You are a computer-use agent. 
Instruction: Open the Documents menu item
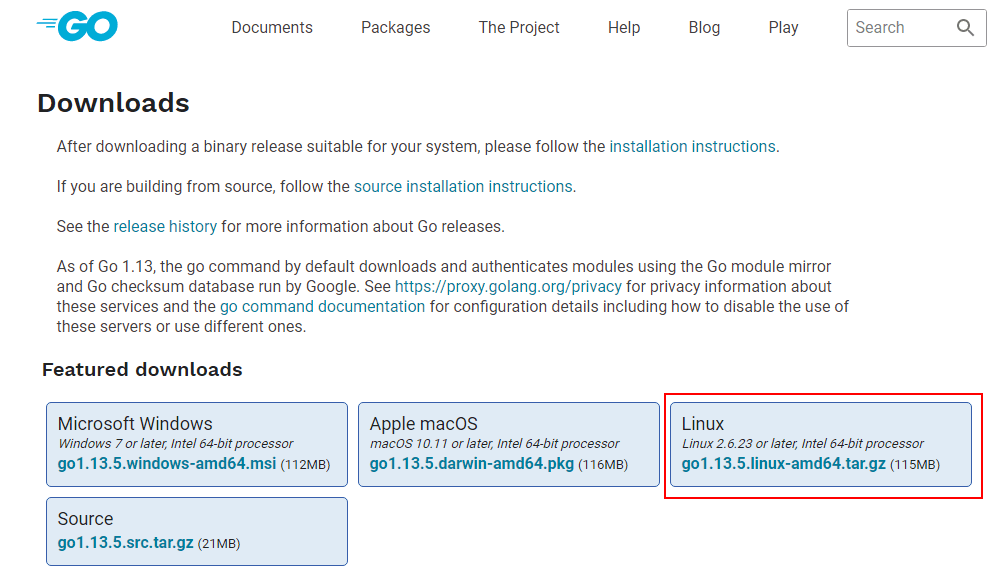click(272, 28)
